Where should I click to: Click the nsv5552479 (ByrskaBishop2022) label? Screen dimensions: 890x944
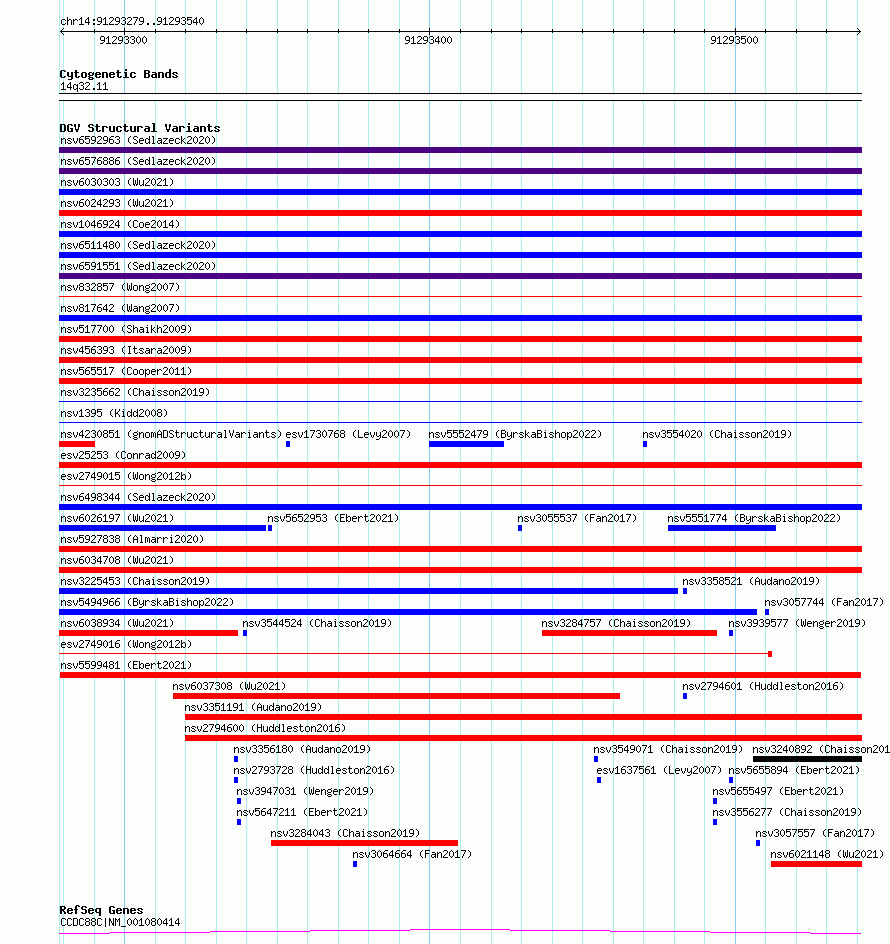coord(515,434)
